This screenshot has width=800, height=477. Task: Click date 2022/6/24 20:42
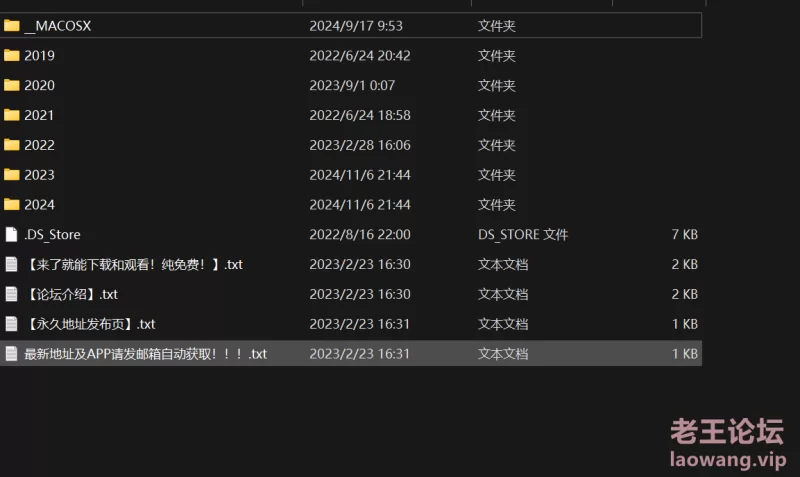(x=360, y=56)
